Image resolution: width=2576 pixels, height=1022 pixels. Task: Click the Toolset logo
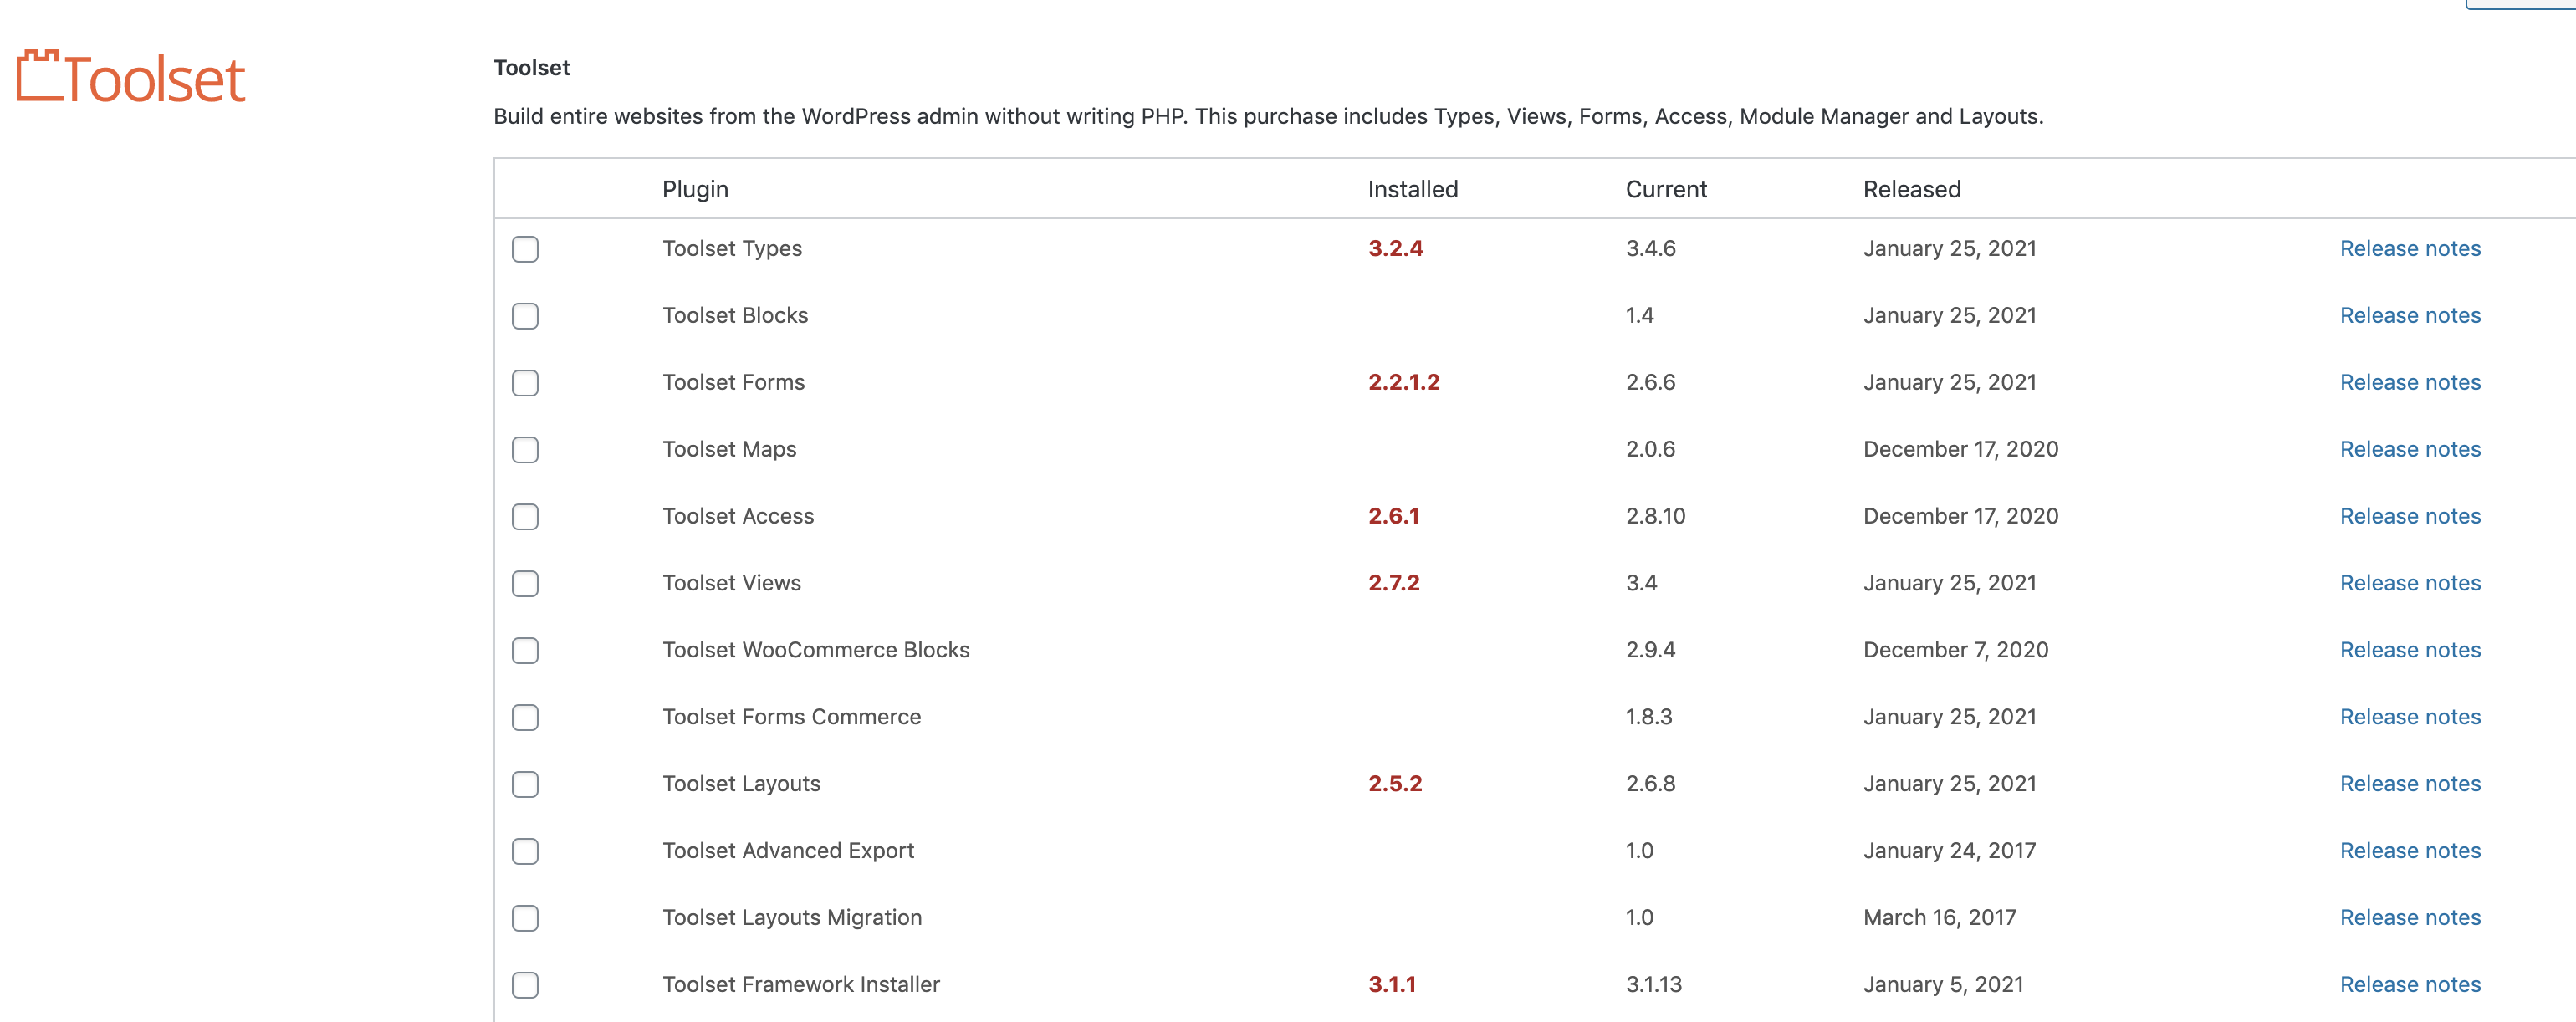point(131,77)
